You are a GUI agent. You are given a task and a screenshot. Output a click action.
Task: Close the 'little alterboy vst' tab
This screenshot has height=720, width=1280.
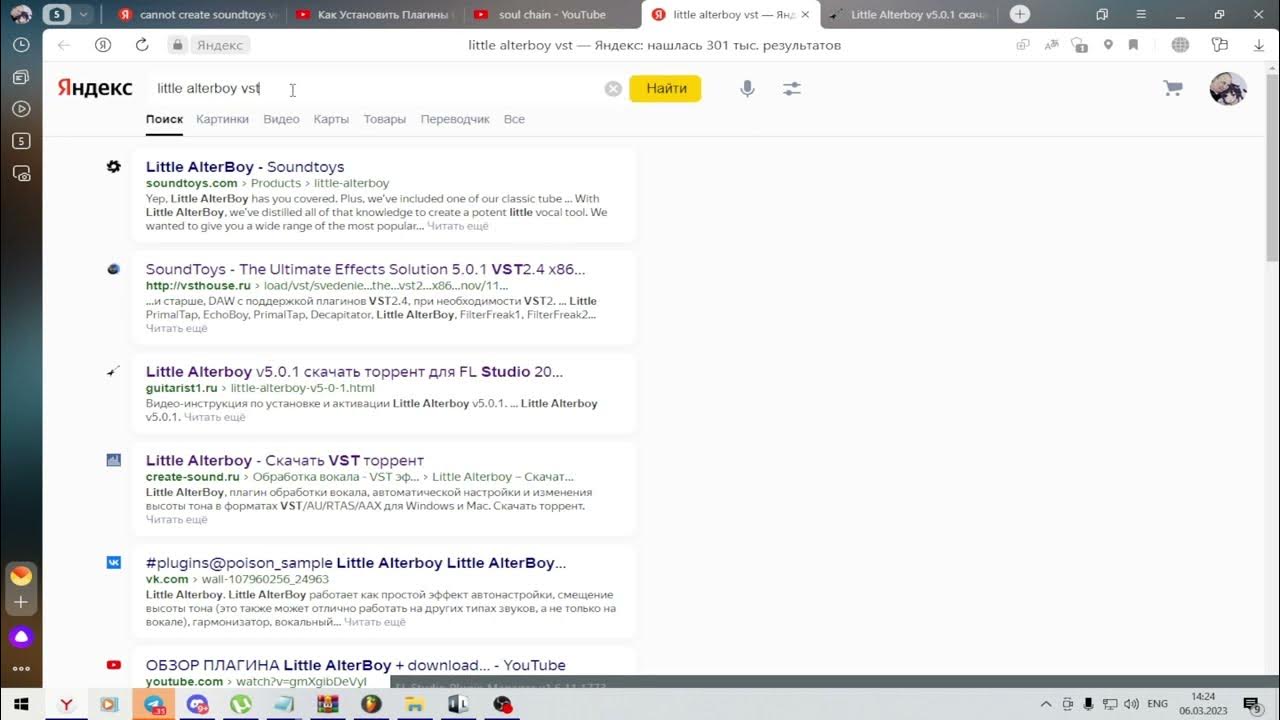tap(805, 15)
